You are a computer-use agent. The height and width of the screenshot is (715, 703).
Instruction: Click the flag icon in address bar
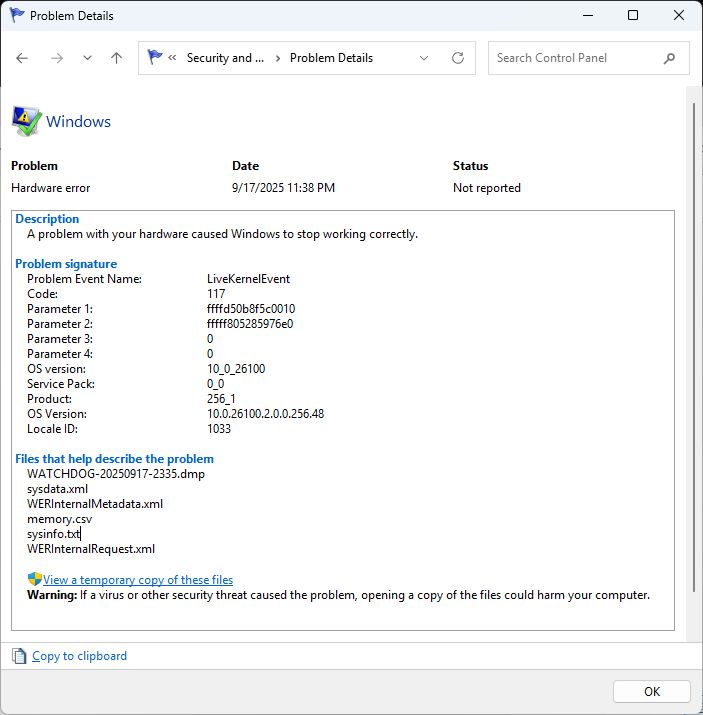coord(155,58)
